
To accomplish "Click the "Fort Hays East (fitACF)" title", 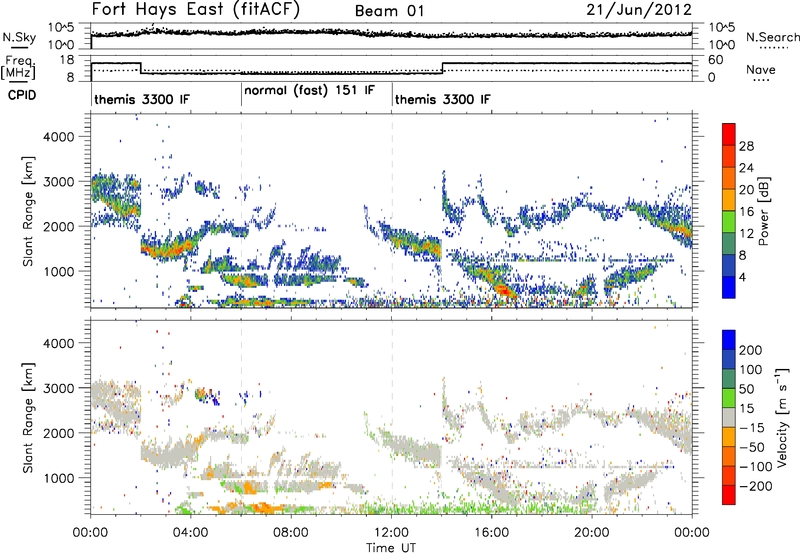I will pos(196,9).
